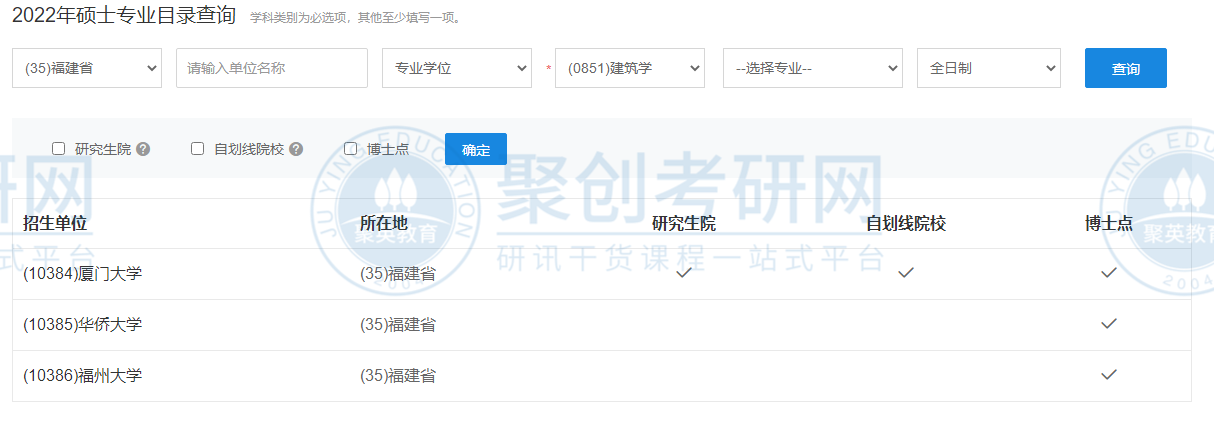Viewport: 1214px width, 422px height.
Task: Open the 福建省 province dropdown
Action: pos(87,68)
